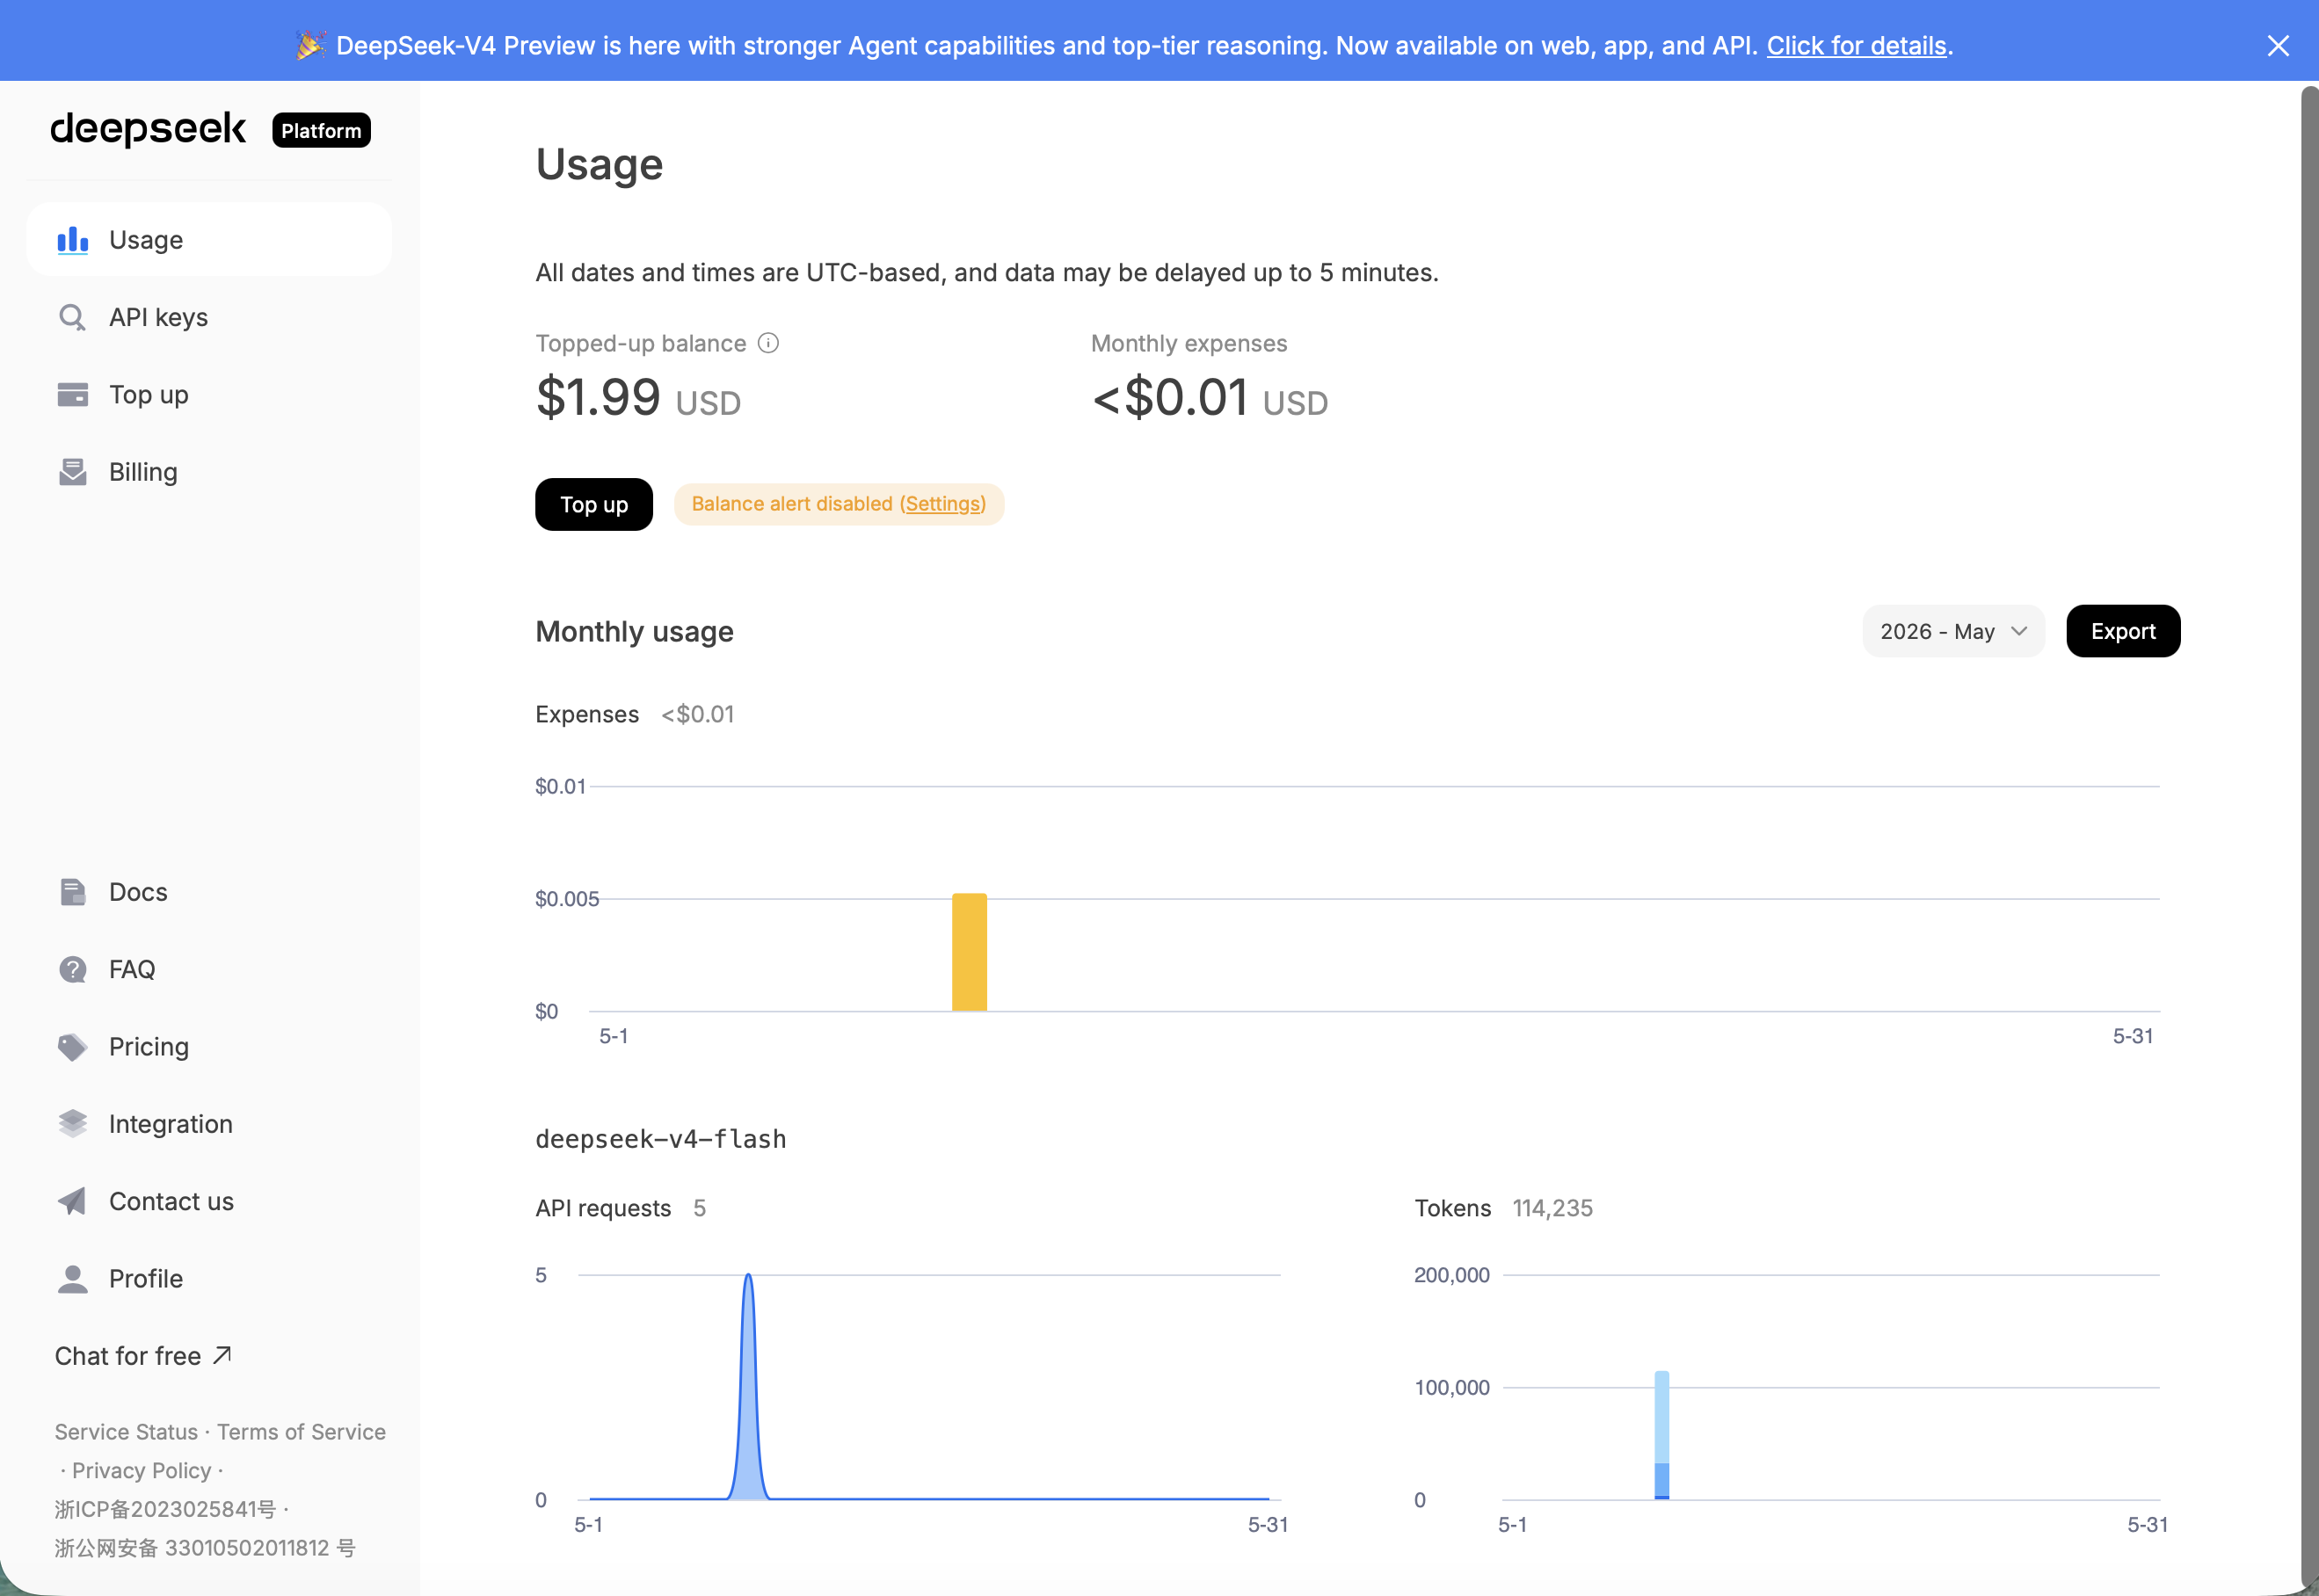Open the Contact us page

click(208, 1201)
